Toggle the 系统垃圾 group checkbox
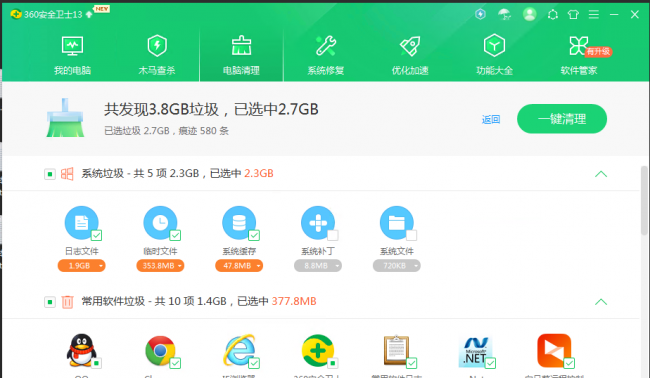Image resolution: width=650 pixels, height=378 pixels. 50,174
